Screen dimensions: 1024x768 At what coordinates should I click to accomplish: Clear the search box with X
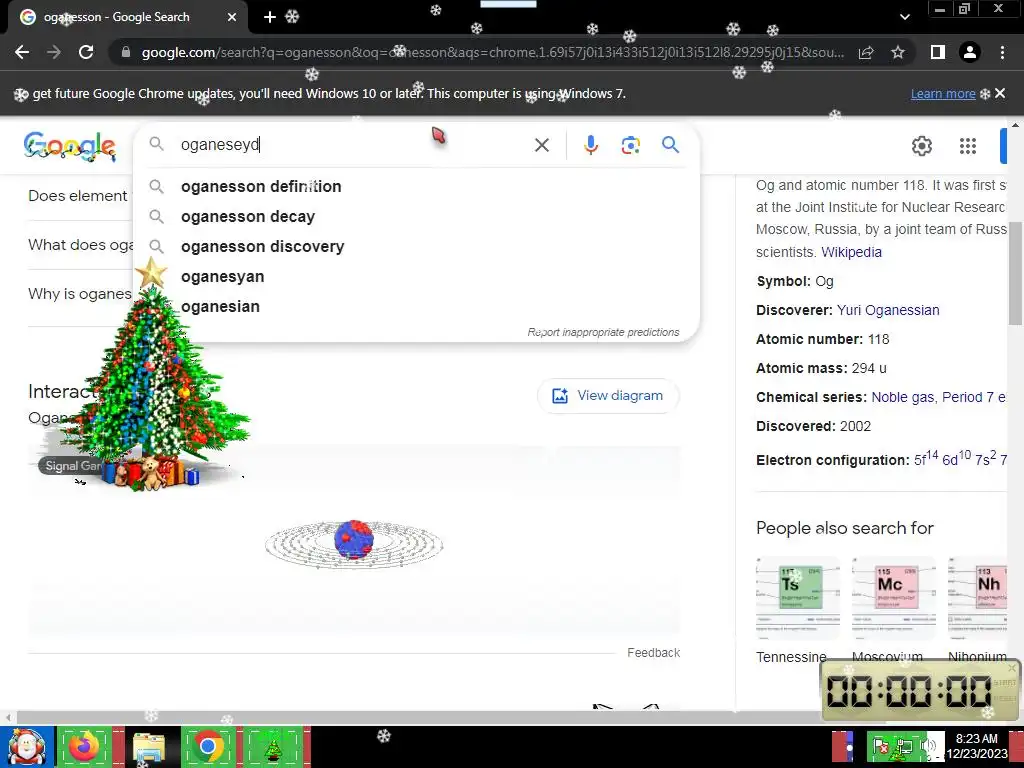[541, 145]
